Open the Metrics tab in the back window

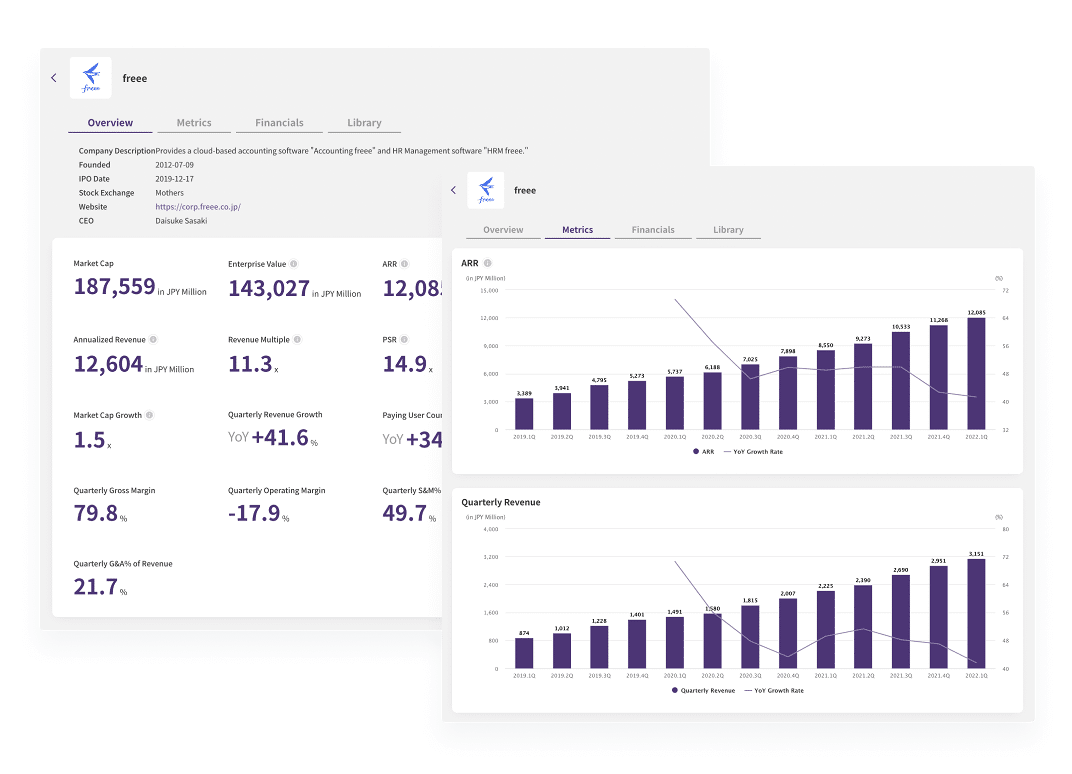(x=194, y=123)
